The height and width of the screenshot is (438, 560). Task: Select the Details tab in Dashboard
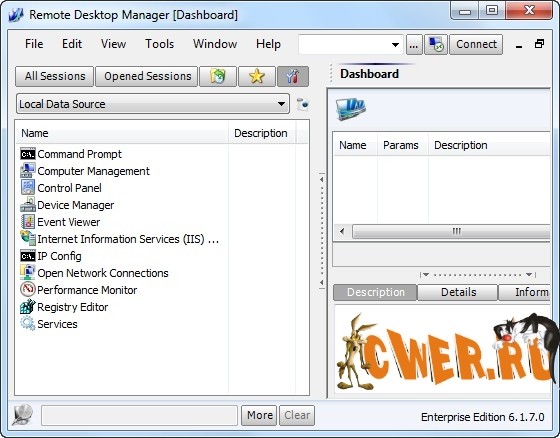458,292
